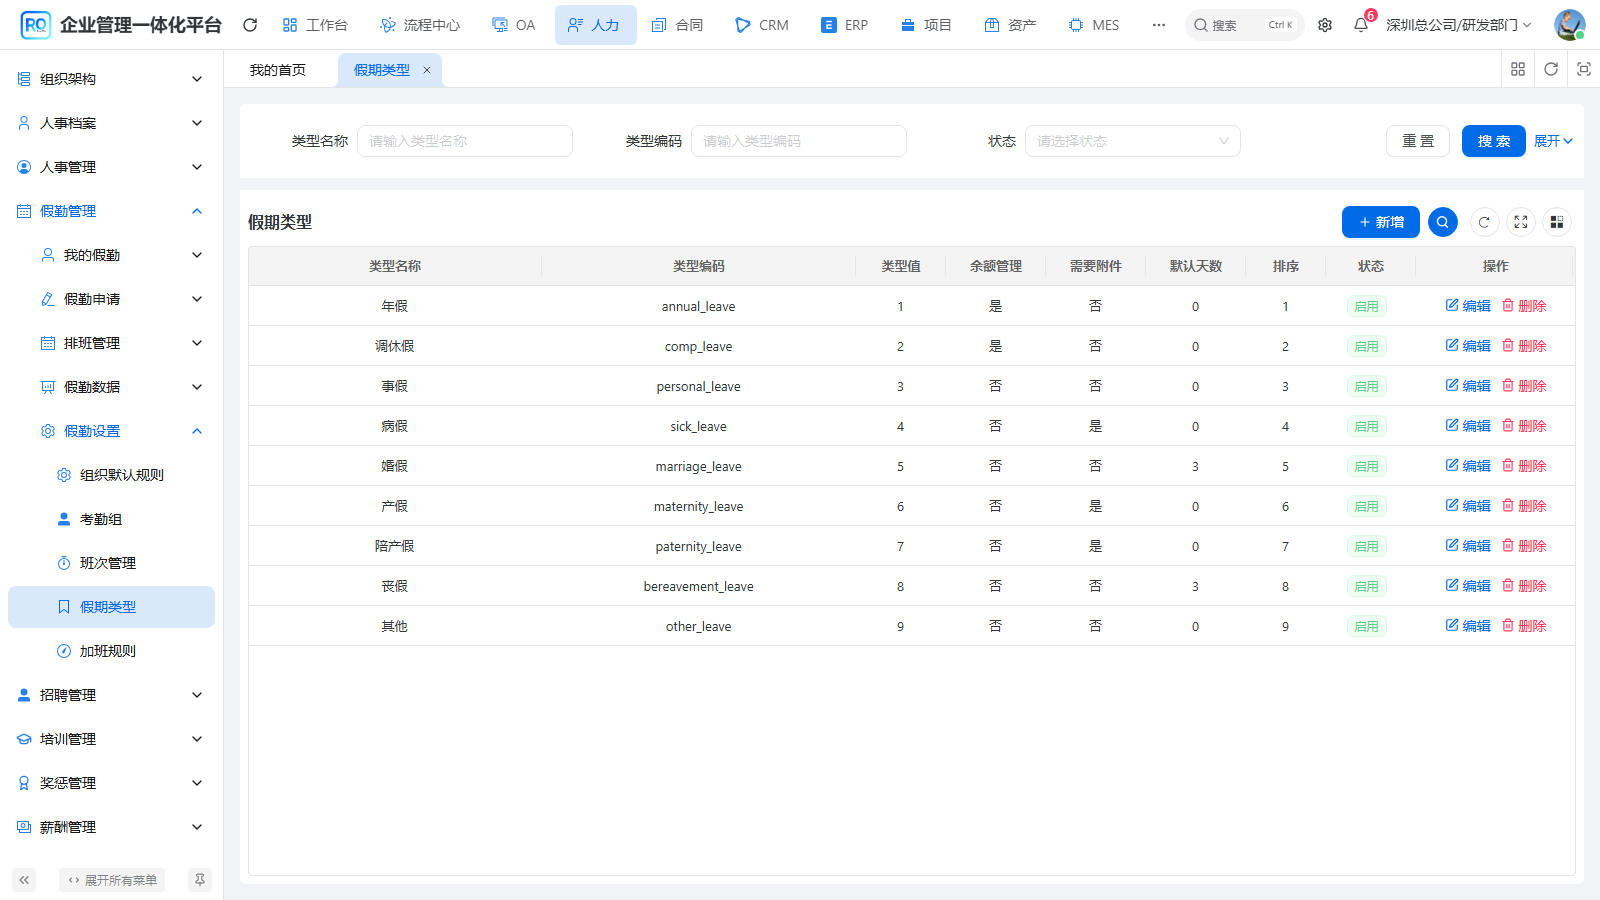The image size is (1600, 900).
Task: Expand the 假勤申请 submenu
Action: click(x=111, y=299)
